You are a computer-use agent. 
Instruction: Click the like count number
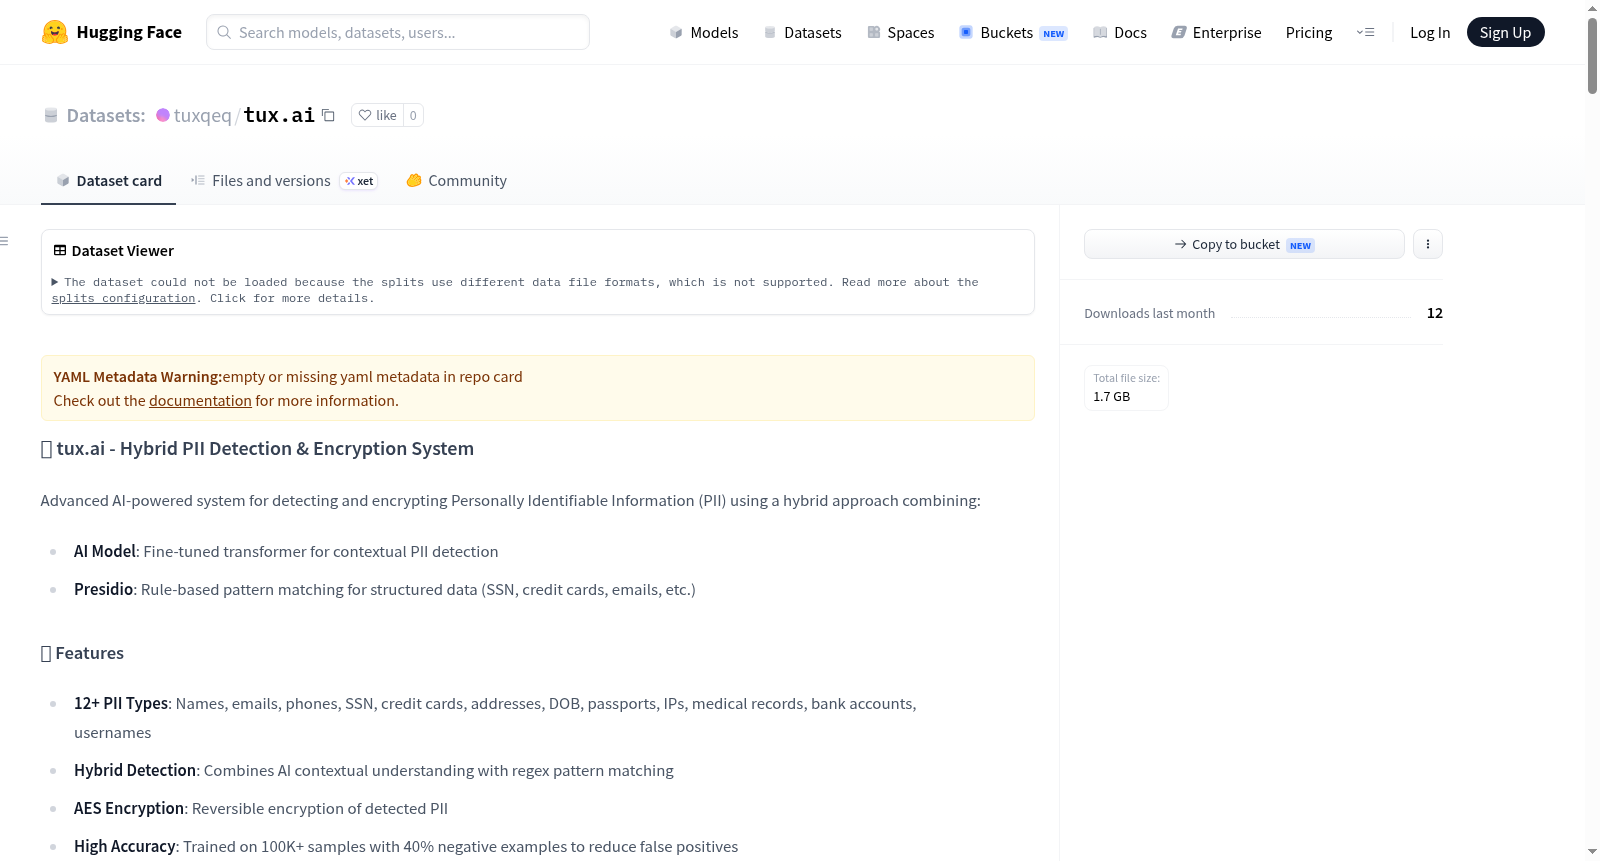click(x=413, y=115)
